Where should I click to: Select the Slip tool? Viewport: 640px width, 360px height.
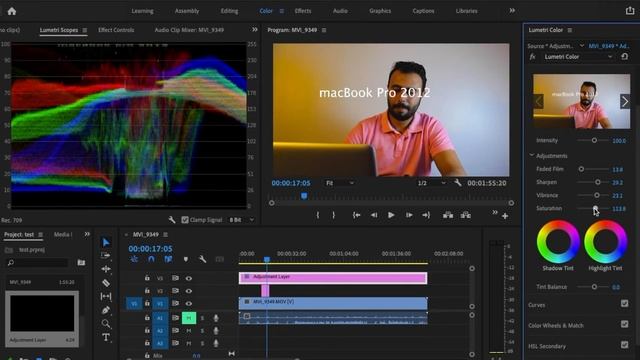pos(106,296)
